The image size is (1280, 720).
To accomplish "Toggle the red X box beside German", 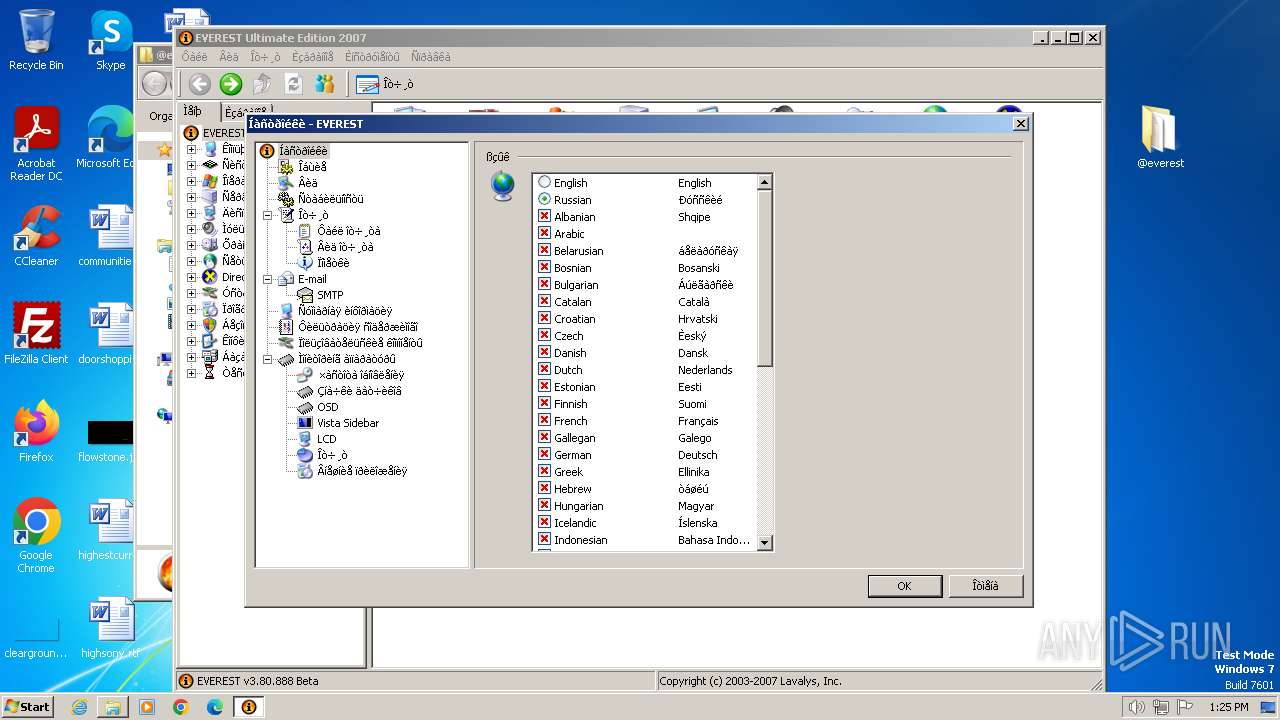I will point(544,454).
